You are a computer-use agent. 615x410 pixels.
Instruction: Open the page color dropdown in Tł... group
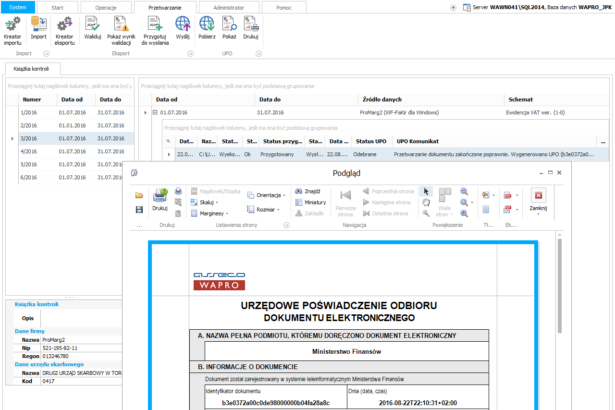(x=493, y=195)
